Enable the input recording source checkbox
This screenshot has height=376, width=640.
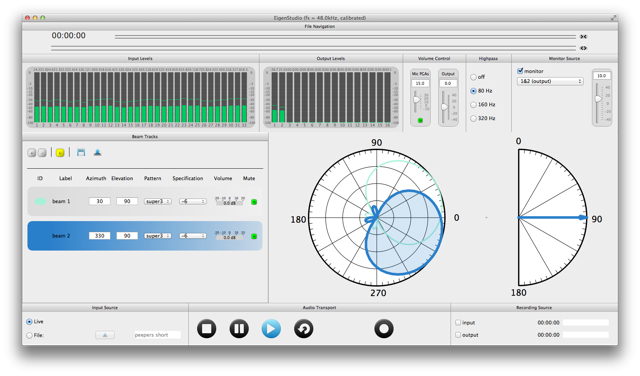(458, 323)
